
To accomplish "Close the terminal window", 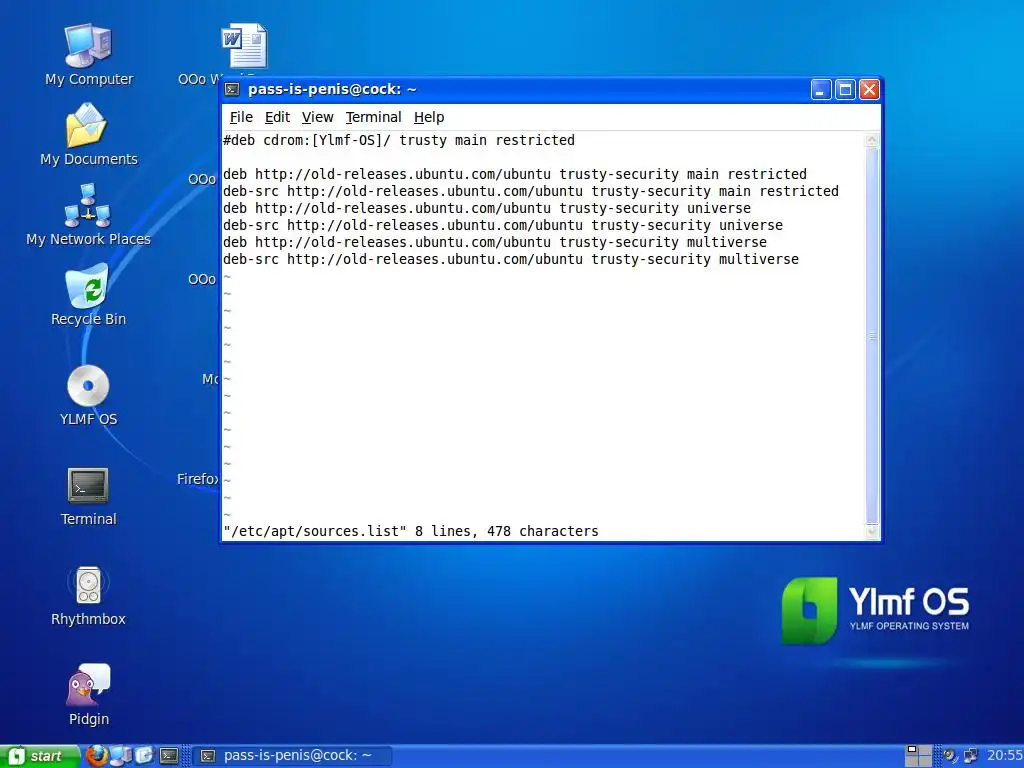I will click(x=869, y=89).
